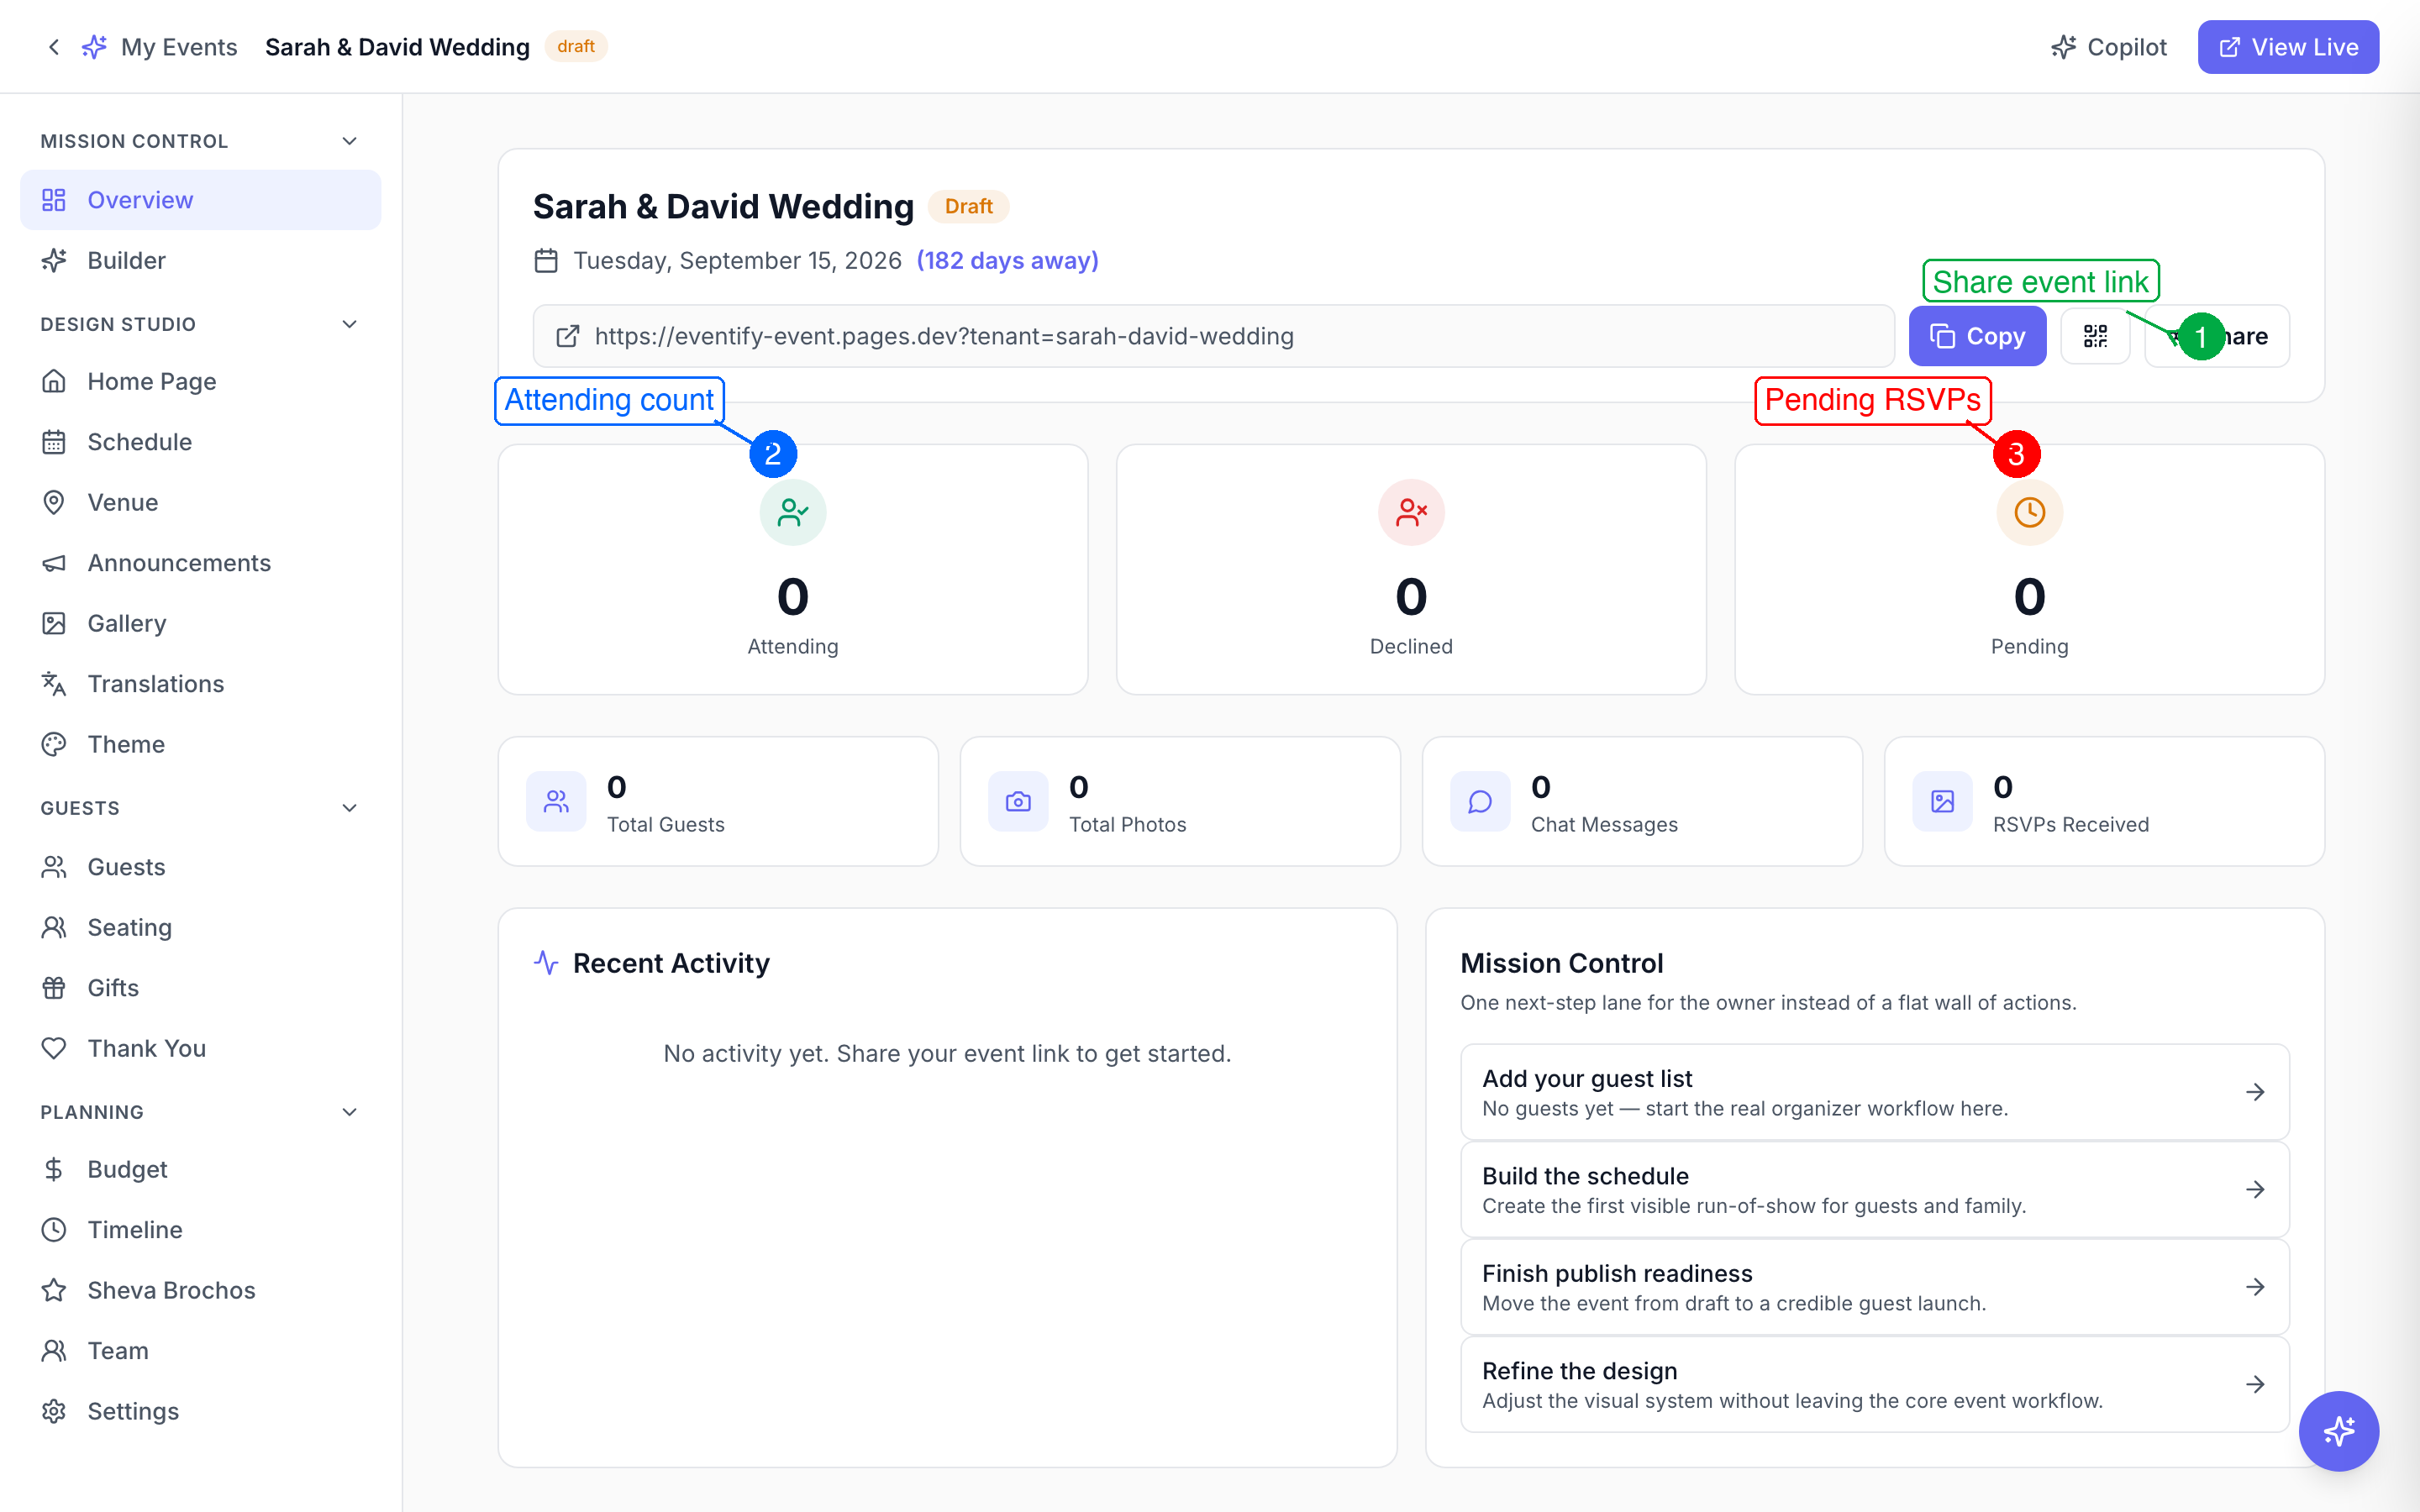Click the Total Photos camera icon
The width and height of the screenshot is (2420, 1512).
tap(1018, 801)
